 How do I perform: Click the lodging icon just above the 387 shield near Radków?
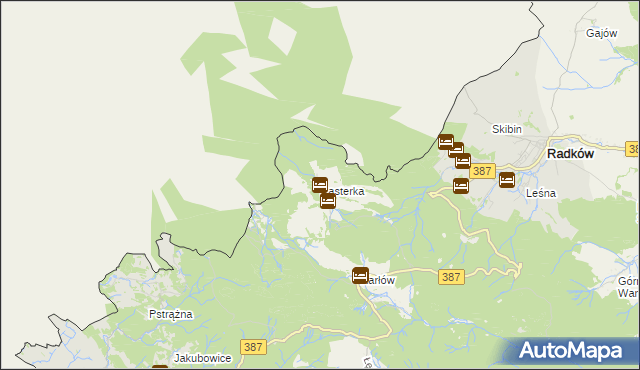point(463,161)
